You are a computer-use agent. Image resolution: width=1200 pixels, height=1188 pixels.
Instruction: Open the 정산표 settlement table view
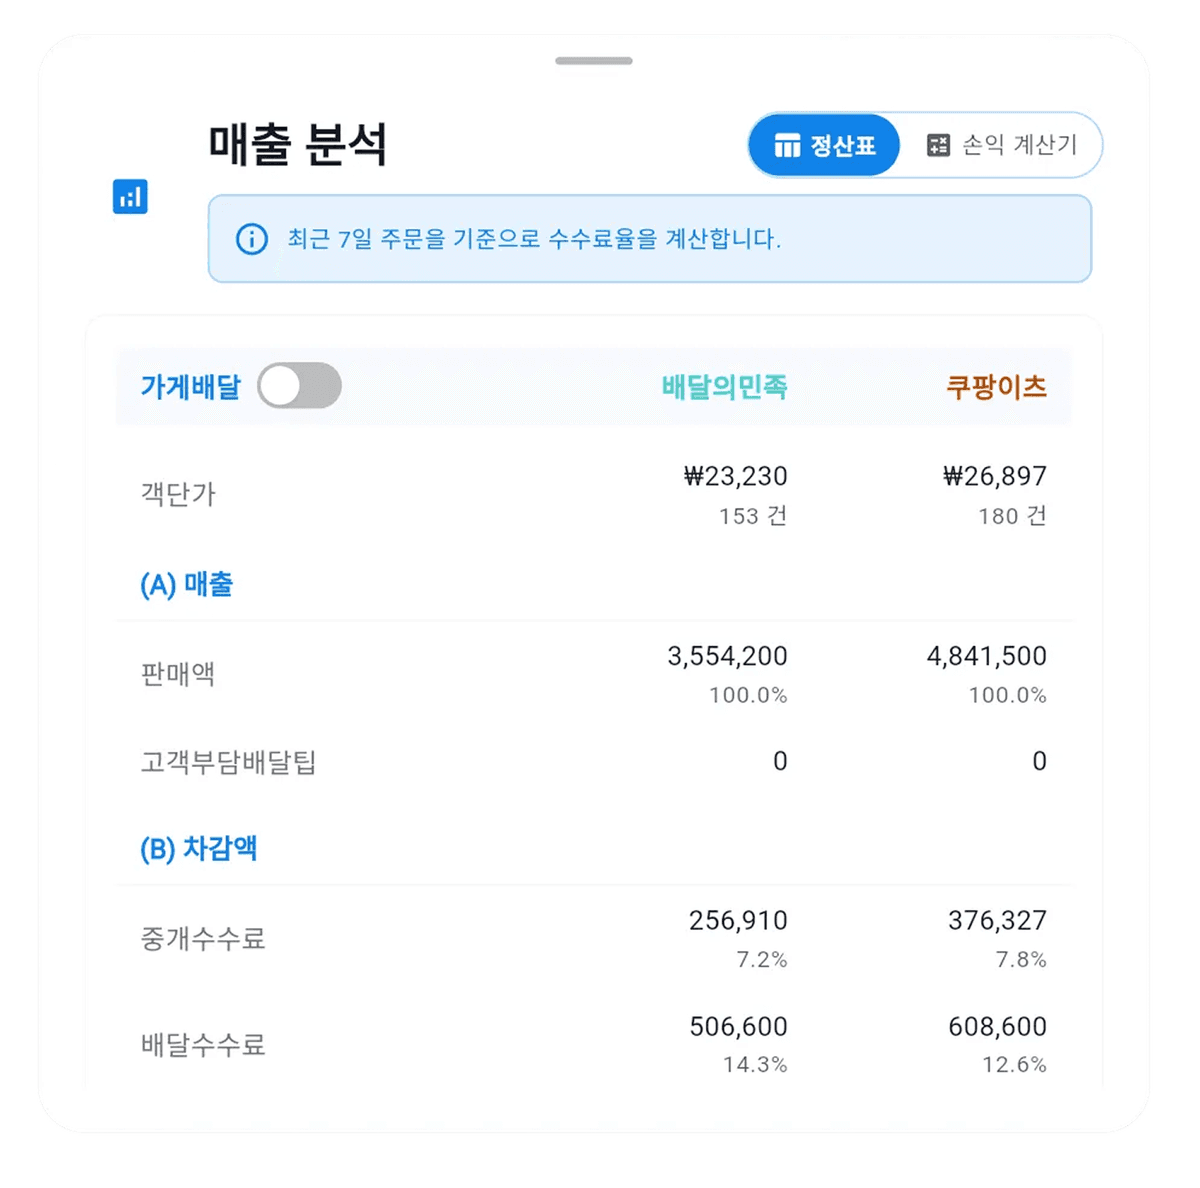tap(824, 146)
